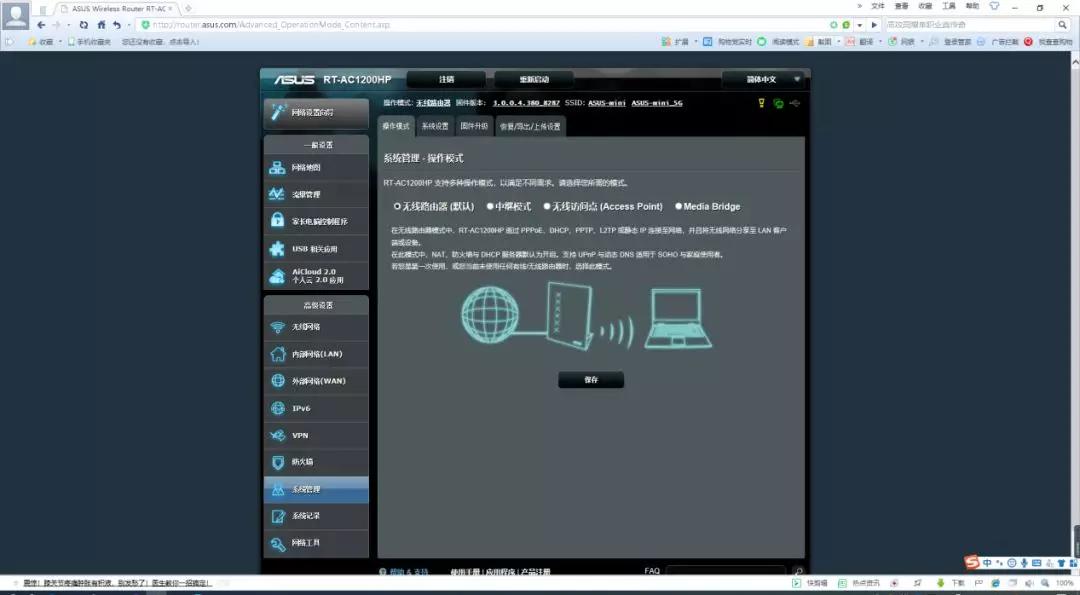Open the Wireless settings sidebar item
1080x595 pixels.
tap(316, 327)
